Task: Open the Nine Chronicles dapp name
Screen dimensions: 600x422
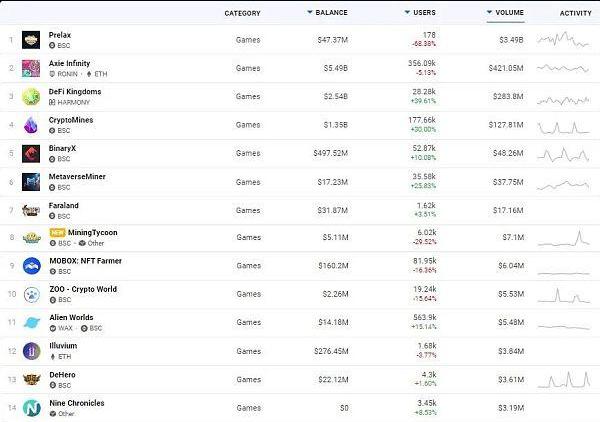Action: (77, 403)
